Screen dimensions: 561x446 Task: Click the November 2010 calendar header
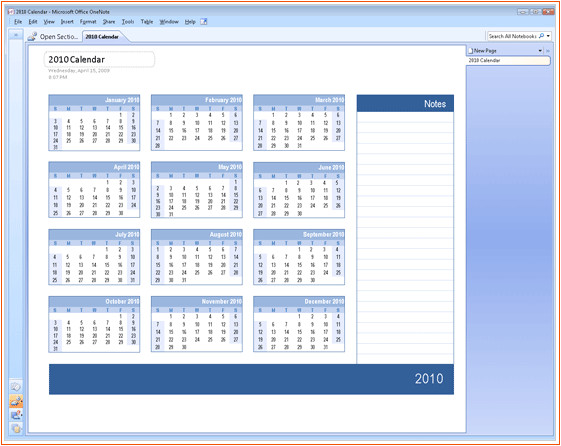[x=197, y=302]
